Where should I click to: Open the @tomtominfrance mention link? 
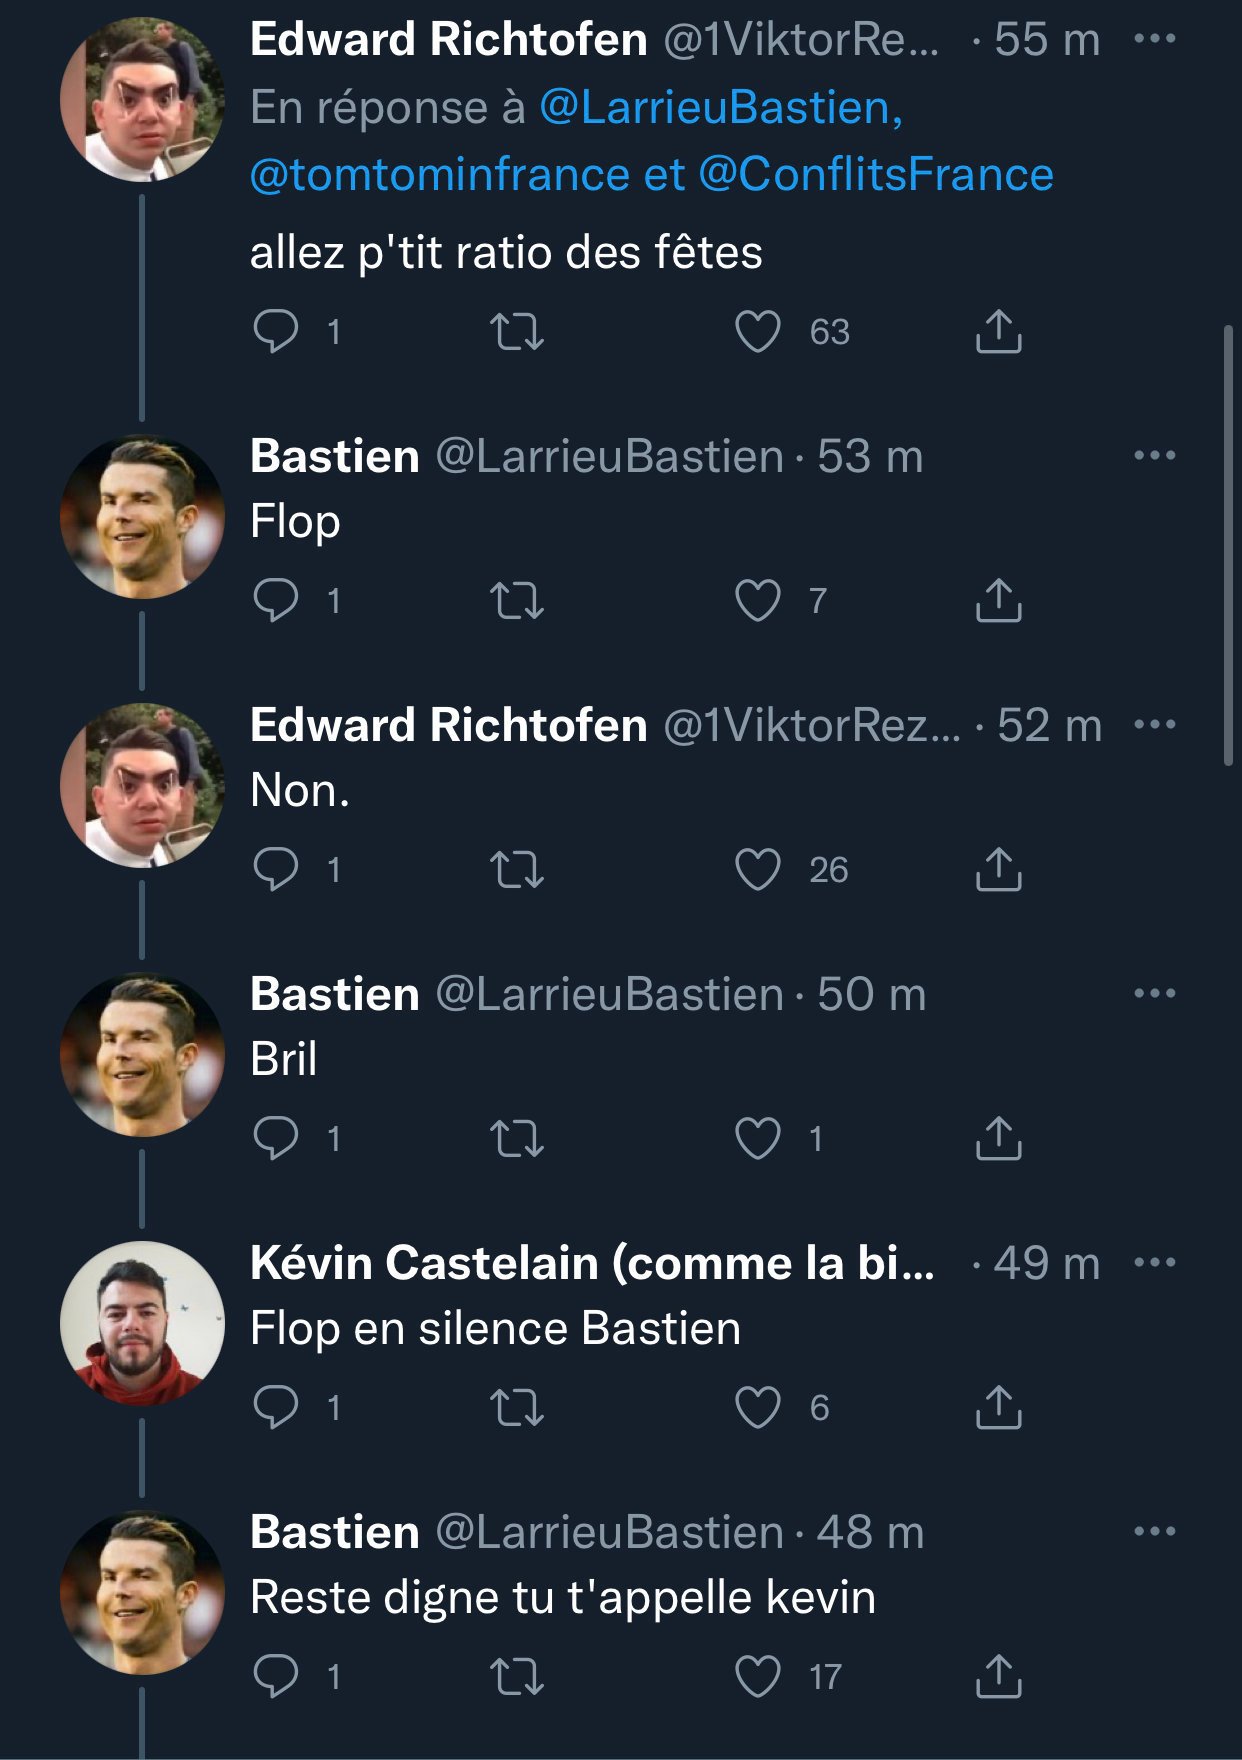pos(438,175)
